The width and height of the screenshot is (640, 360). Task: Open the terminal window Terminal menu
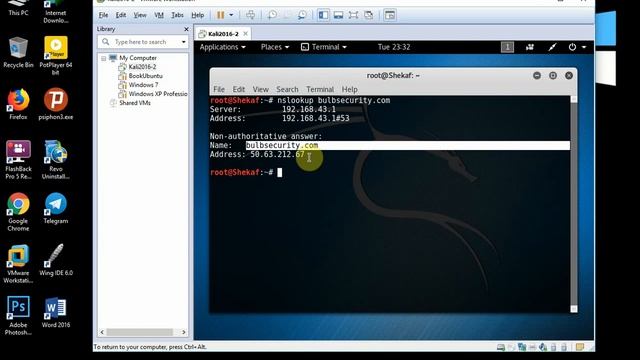click(x=320, y=89)
